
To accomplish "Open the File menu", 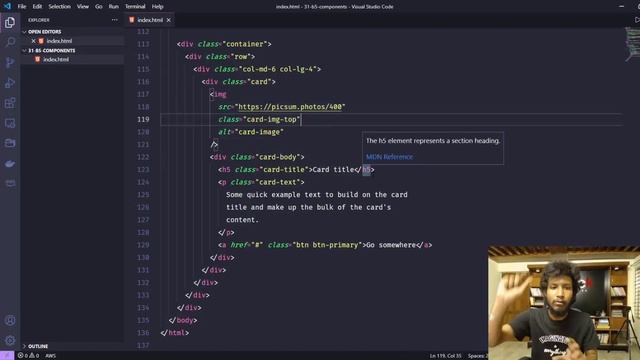I will pos(22,7).
